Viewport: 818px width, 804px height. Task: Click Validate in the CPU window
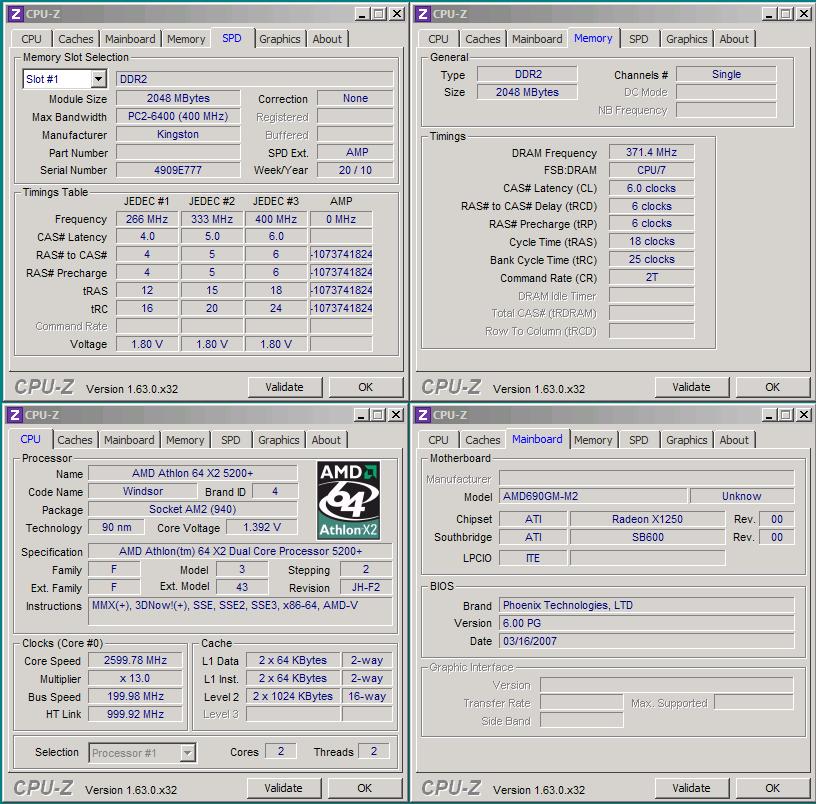pos(283,788)
